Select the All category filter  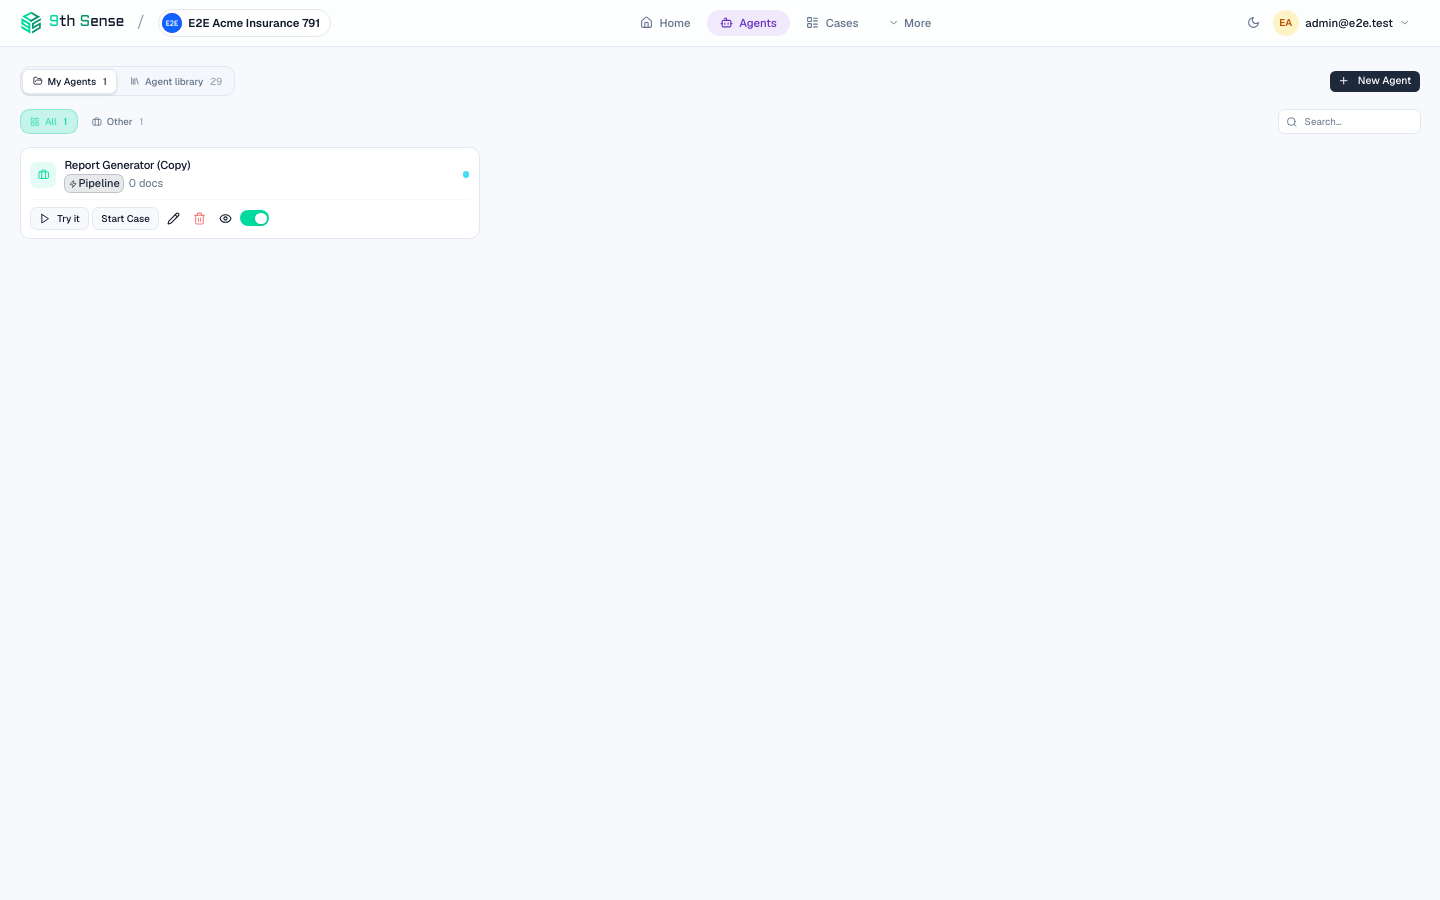[49, 122]
